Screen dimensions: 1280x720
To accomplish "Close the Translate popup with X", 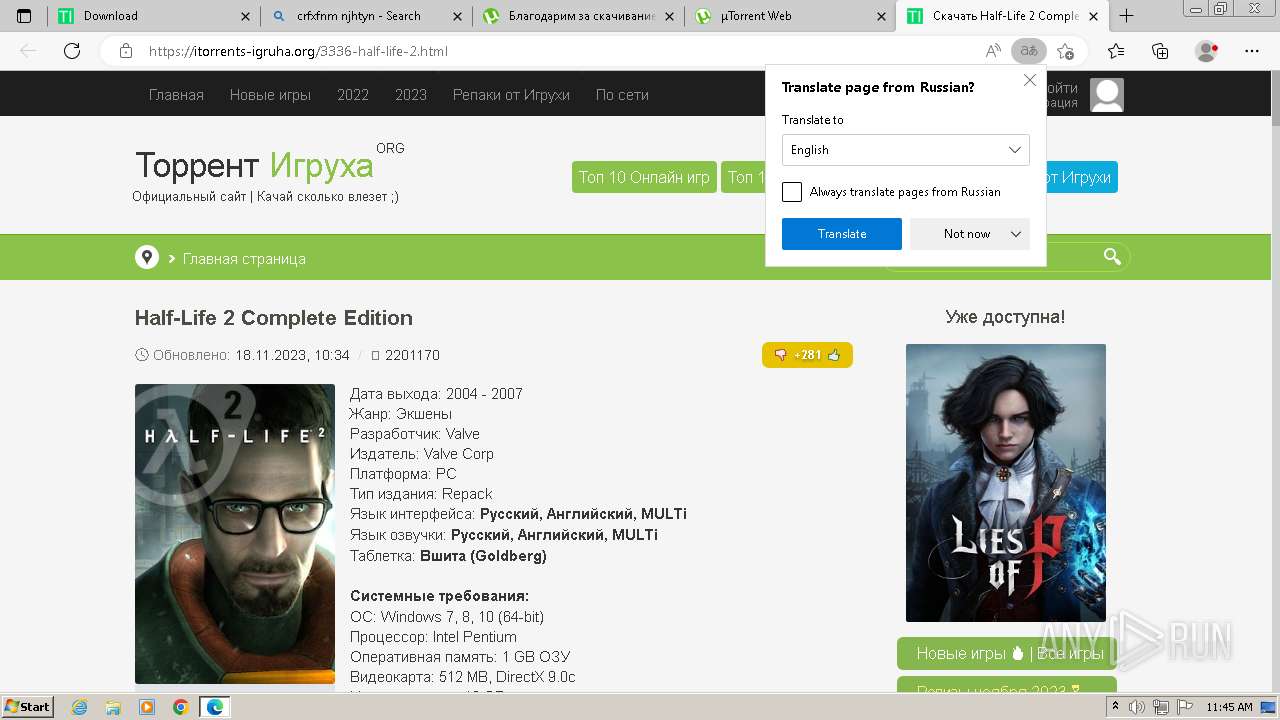I will [x=1030, y=80].
